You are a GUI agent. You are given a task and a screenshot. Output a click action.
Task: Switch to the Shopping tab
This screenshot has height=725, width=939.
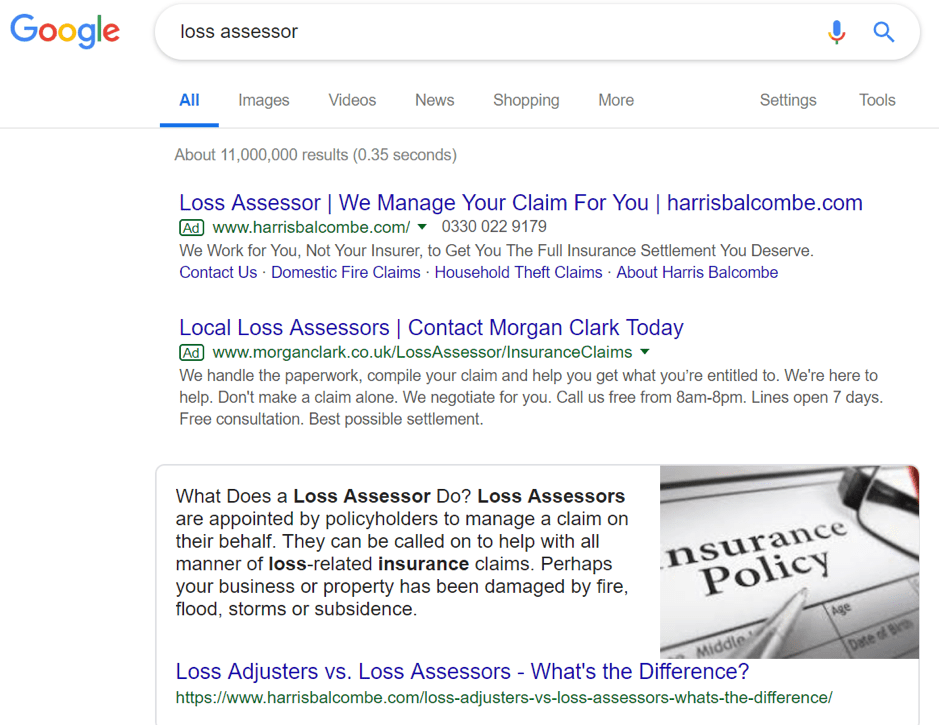[x=526, y=100]
